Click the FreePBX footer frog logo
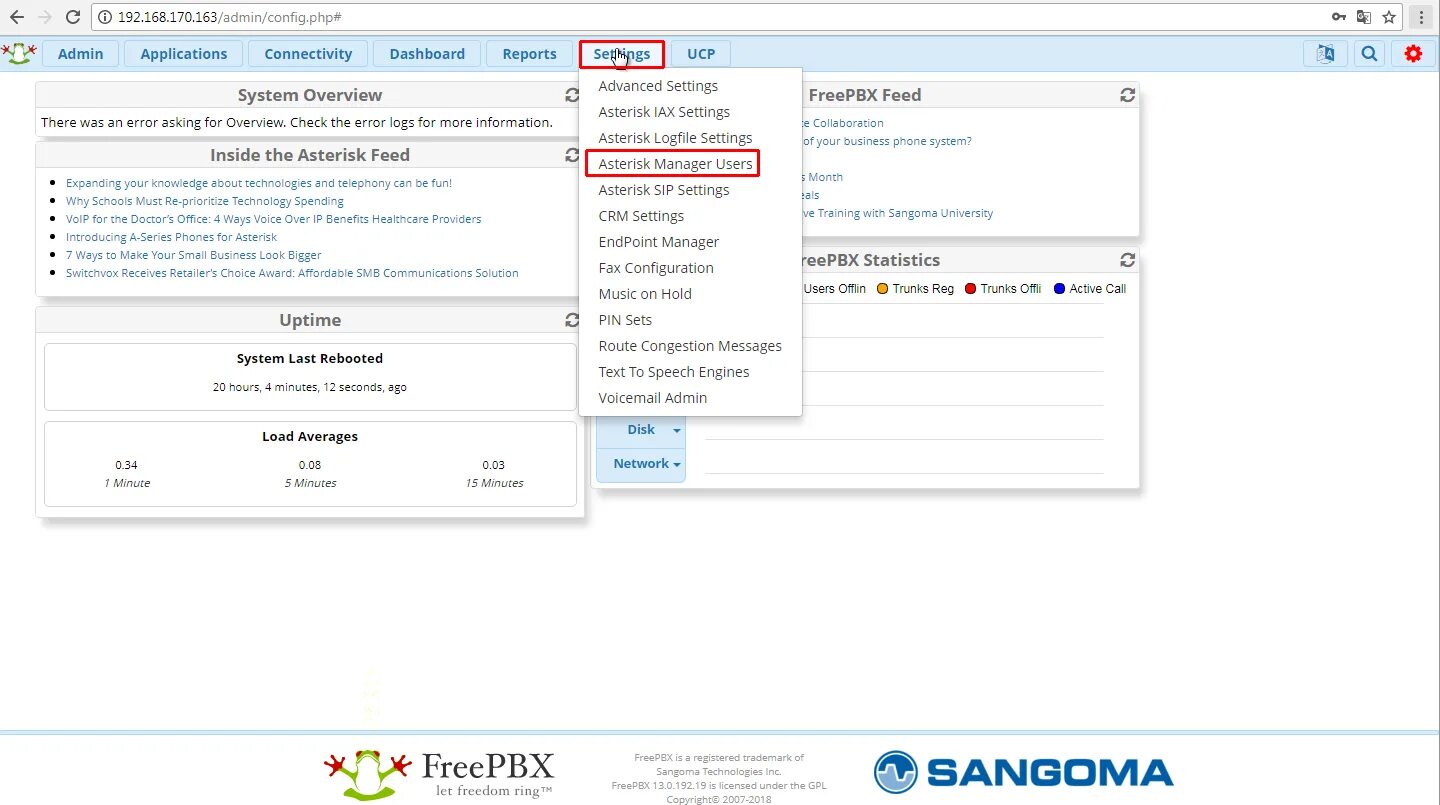Image resolution: width=1440 pixels, height=805 pixels. (438, 774)
